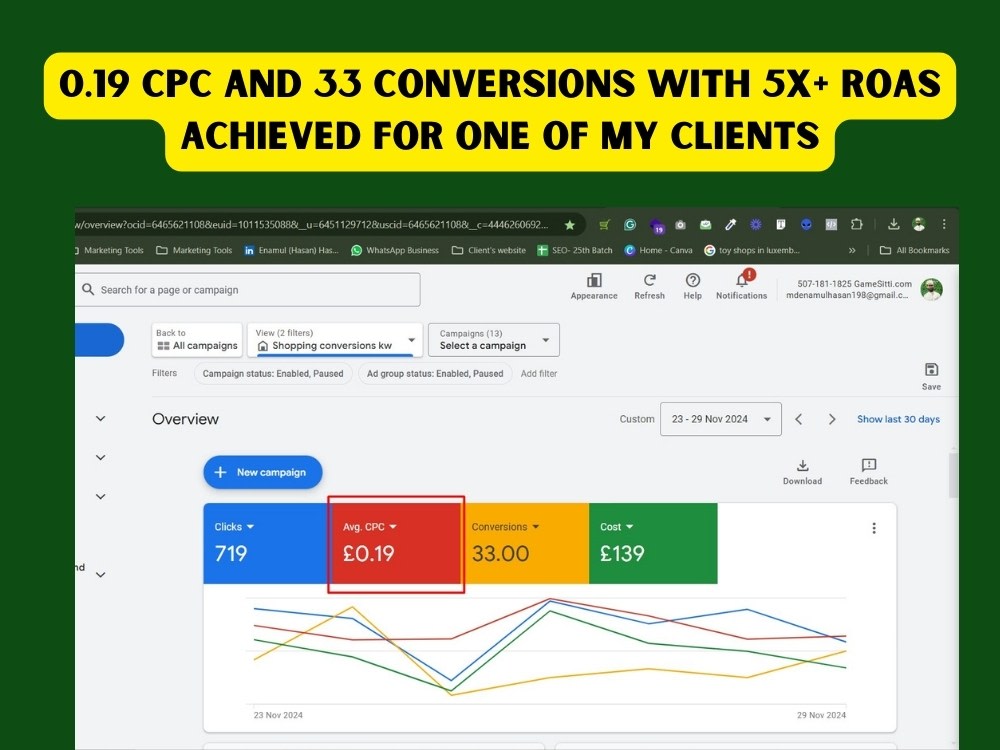The height and width of the screenshot is (750, 1000).
Task: Show more bookmarks overflow chevron
Action: point(852,251)
